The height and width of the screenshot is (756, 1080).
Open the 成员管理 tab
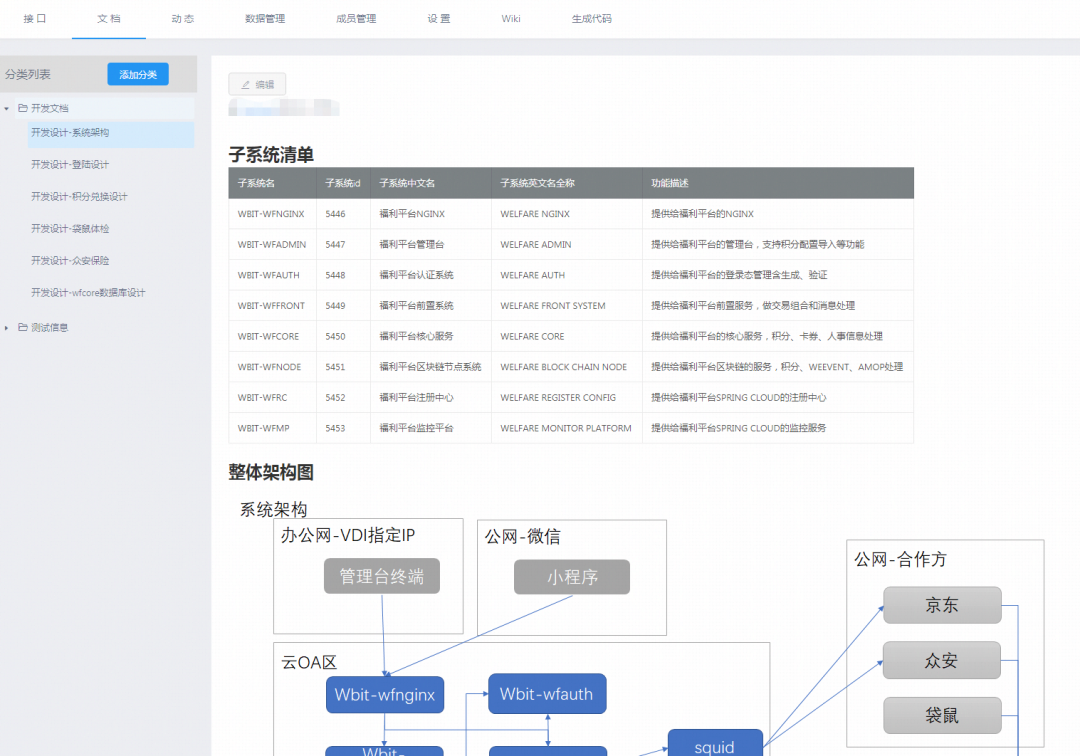coord(356,18)
